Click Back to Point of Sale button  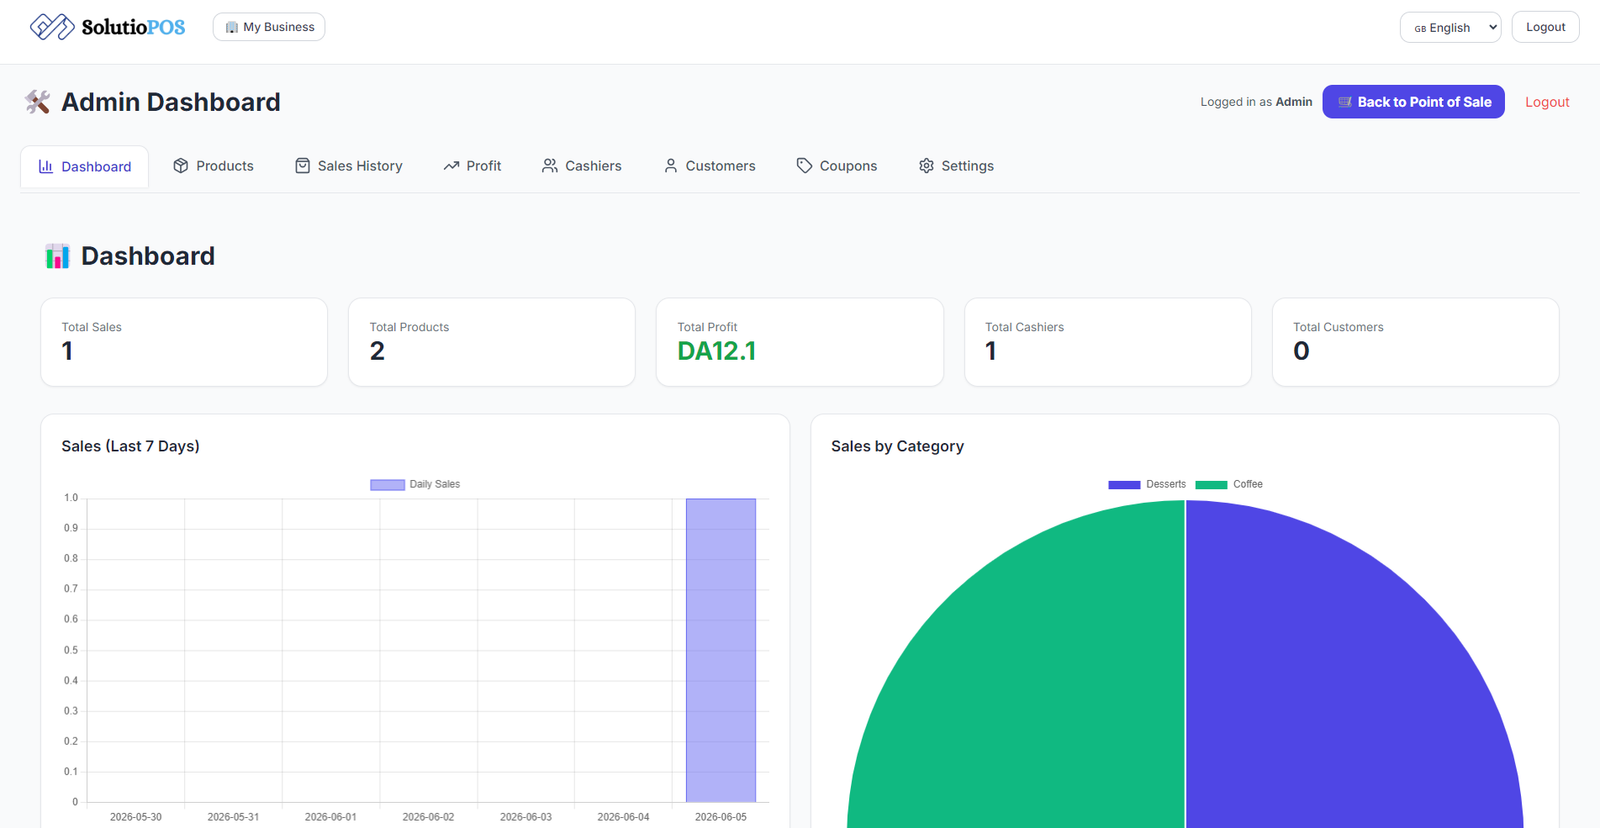pyautogui.click(x=1413, y=102)
